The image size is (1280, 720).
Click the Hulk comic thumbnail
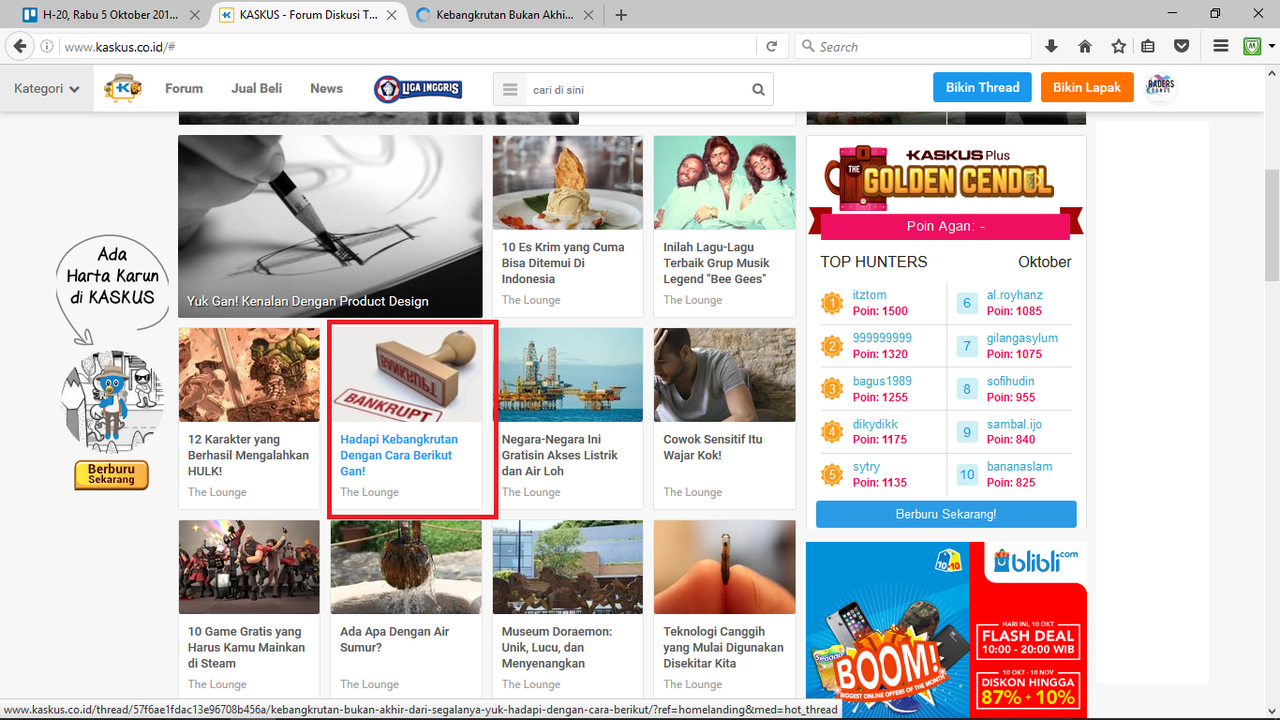tap(249, 374)
